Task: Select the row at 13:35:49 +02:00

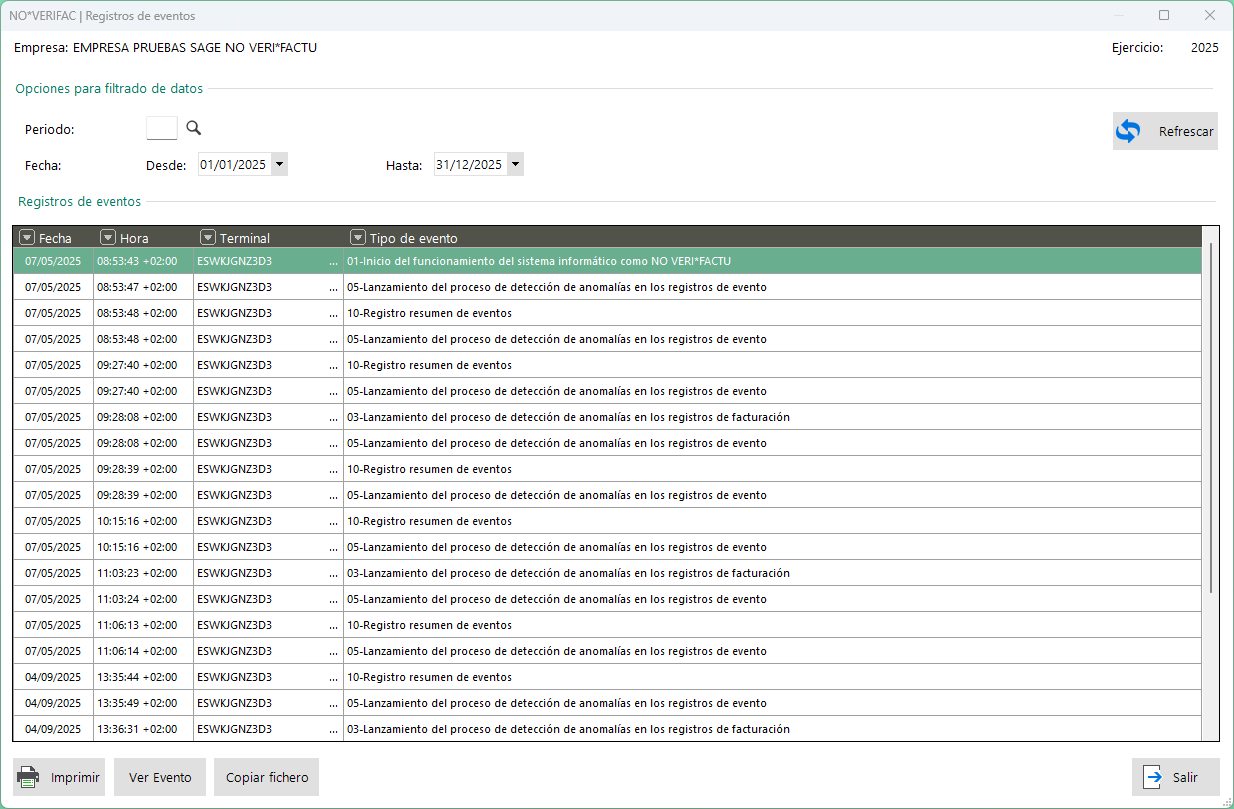Action: click(x=607, y=703)
